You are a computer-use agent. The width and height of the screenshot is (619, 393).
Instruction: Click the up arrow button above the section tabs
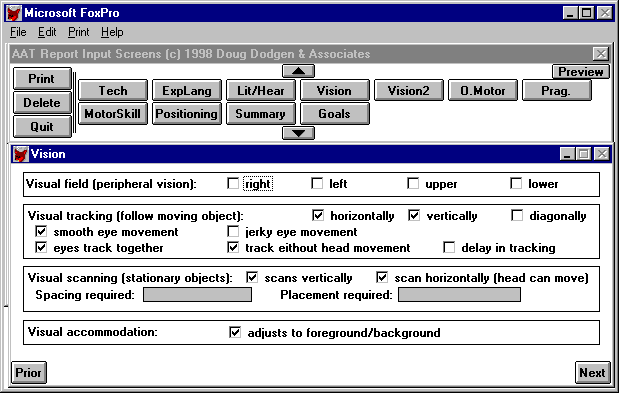(298, 71)
